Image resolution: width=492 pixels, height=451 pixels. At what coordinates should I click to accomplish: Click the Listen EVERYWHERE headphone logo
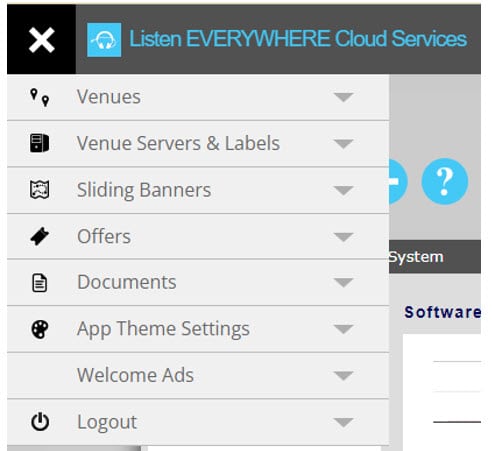tap(104, 40)
